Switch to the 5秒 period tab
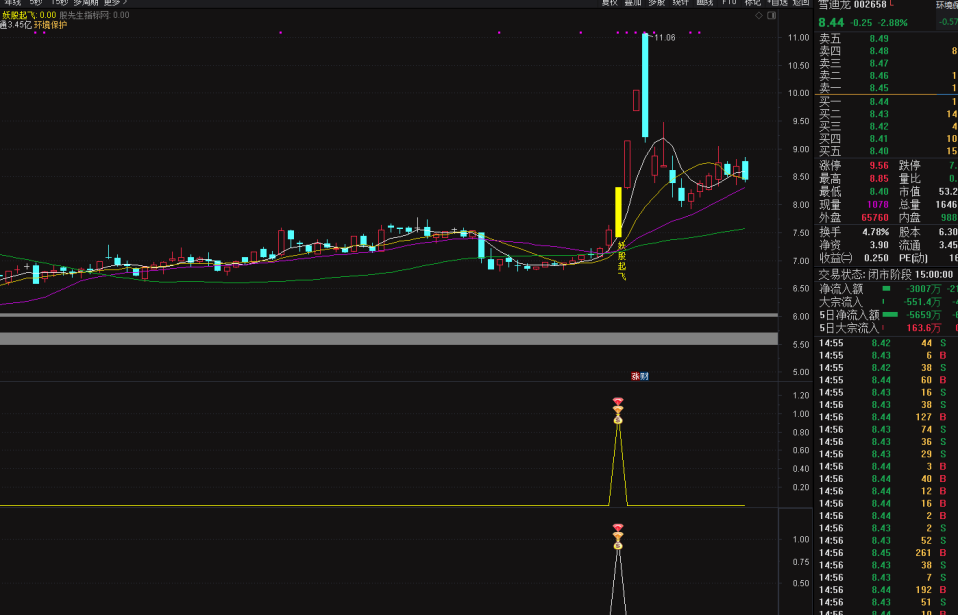This screenshot has width=958, height=615. click(x=36, y=2)
